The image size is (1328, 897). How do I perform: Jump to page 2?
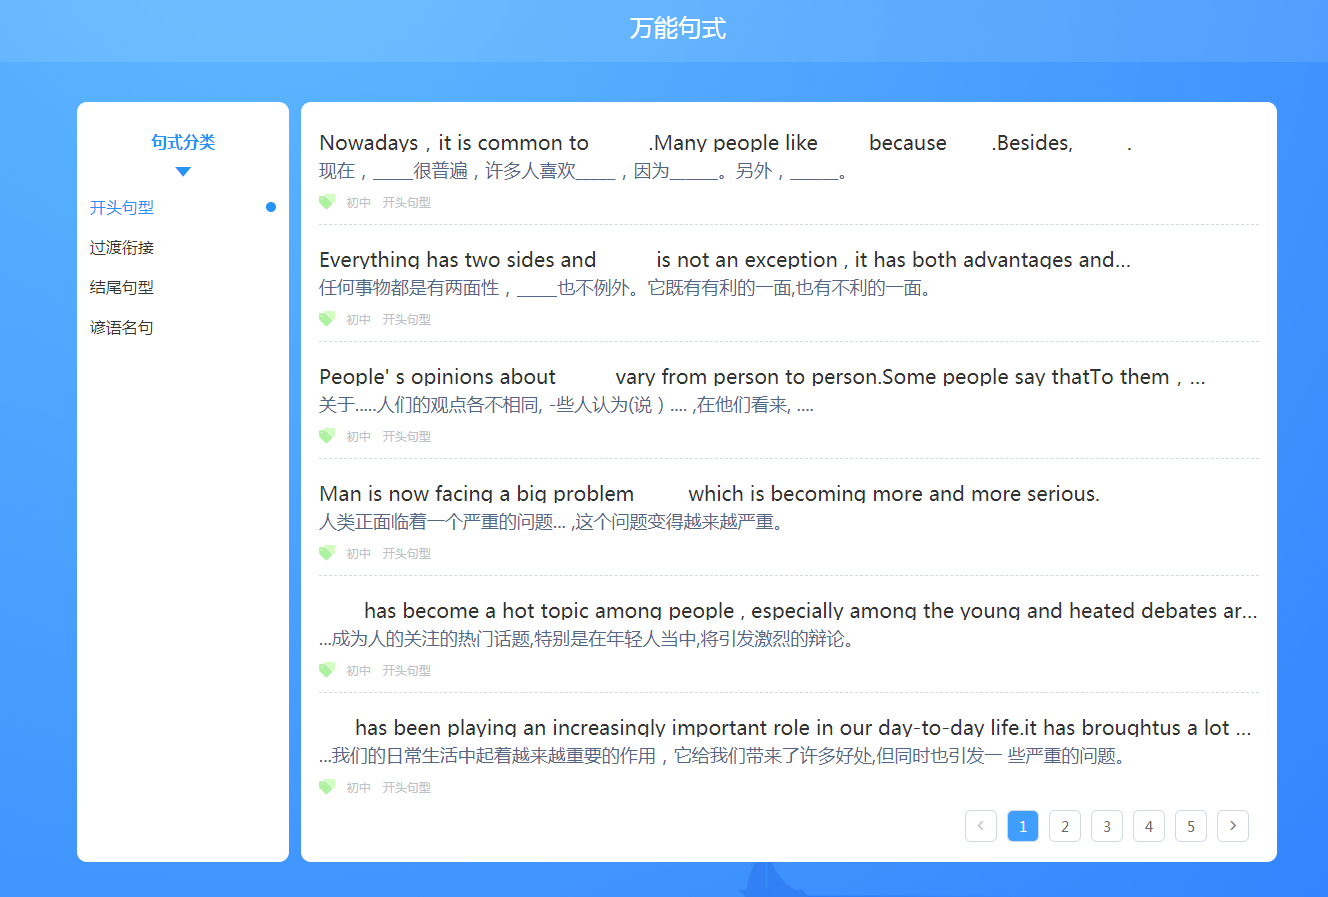(1064, 826)
